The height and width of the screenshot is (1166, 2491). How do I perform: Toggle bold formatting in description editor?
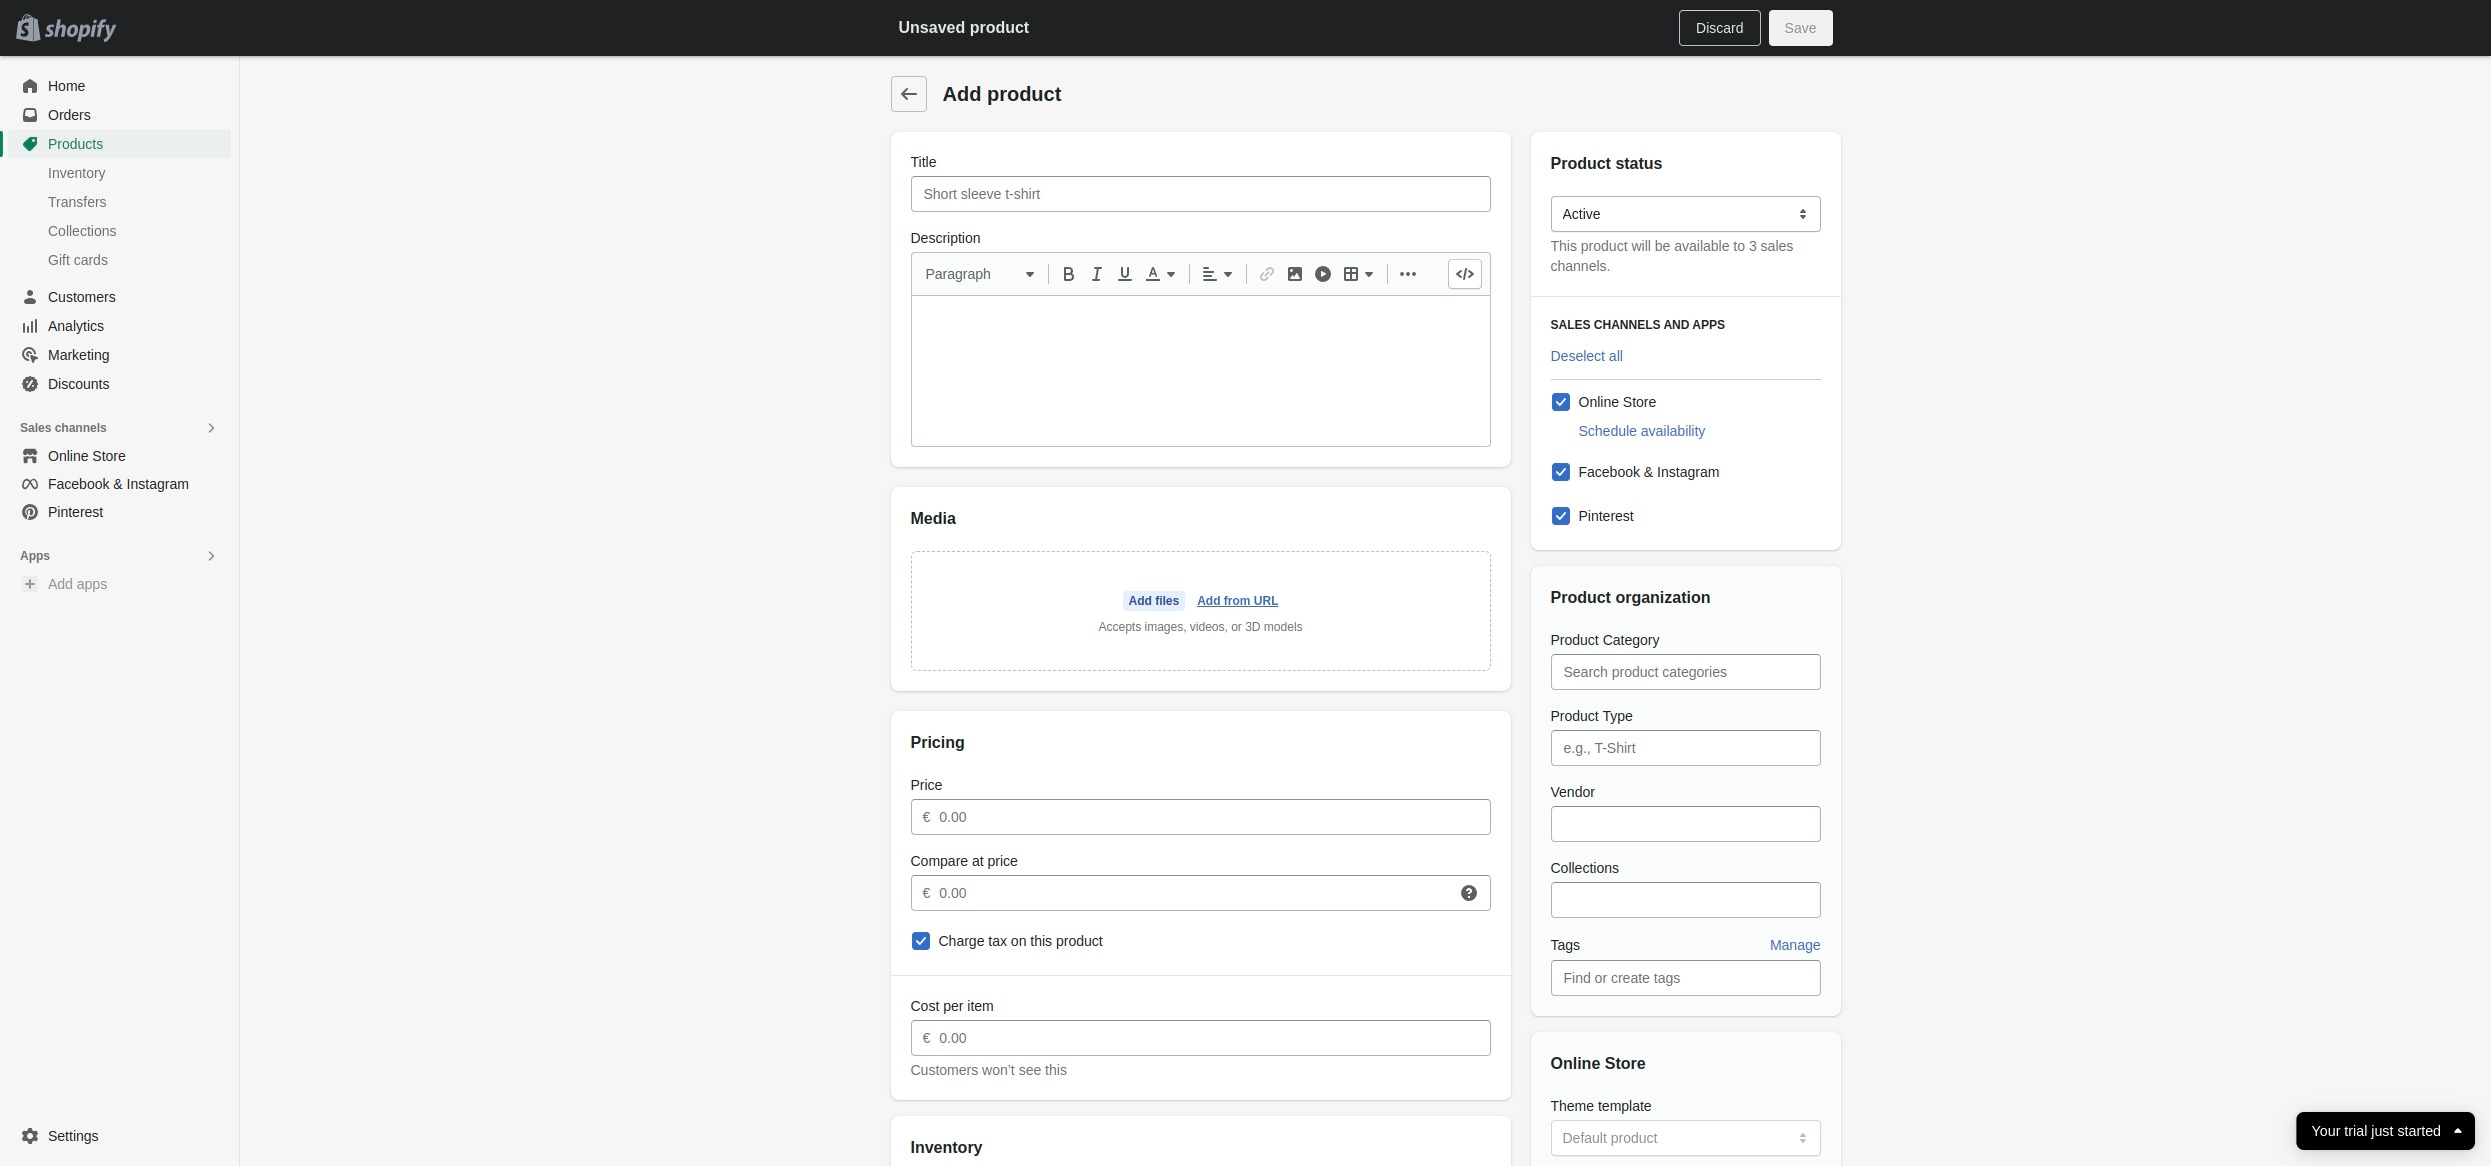pyautogui.click(x=1068, y=274)
